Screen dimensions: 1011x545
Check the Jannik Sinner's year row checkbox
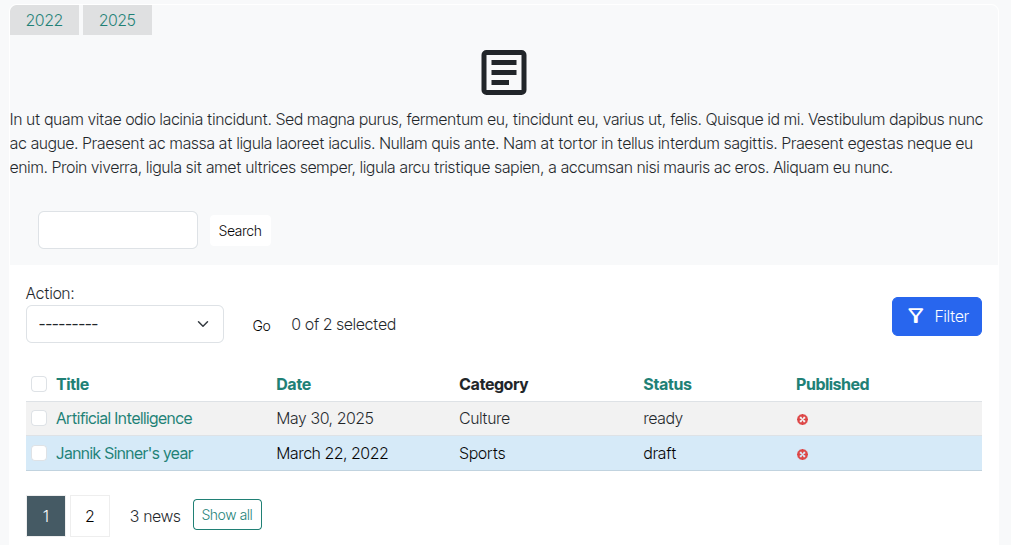tap(39, 453)
